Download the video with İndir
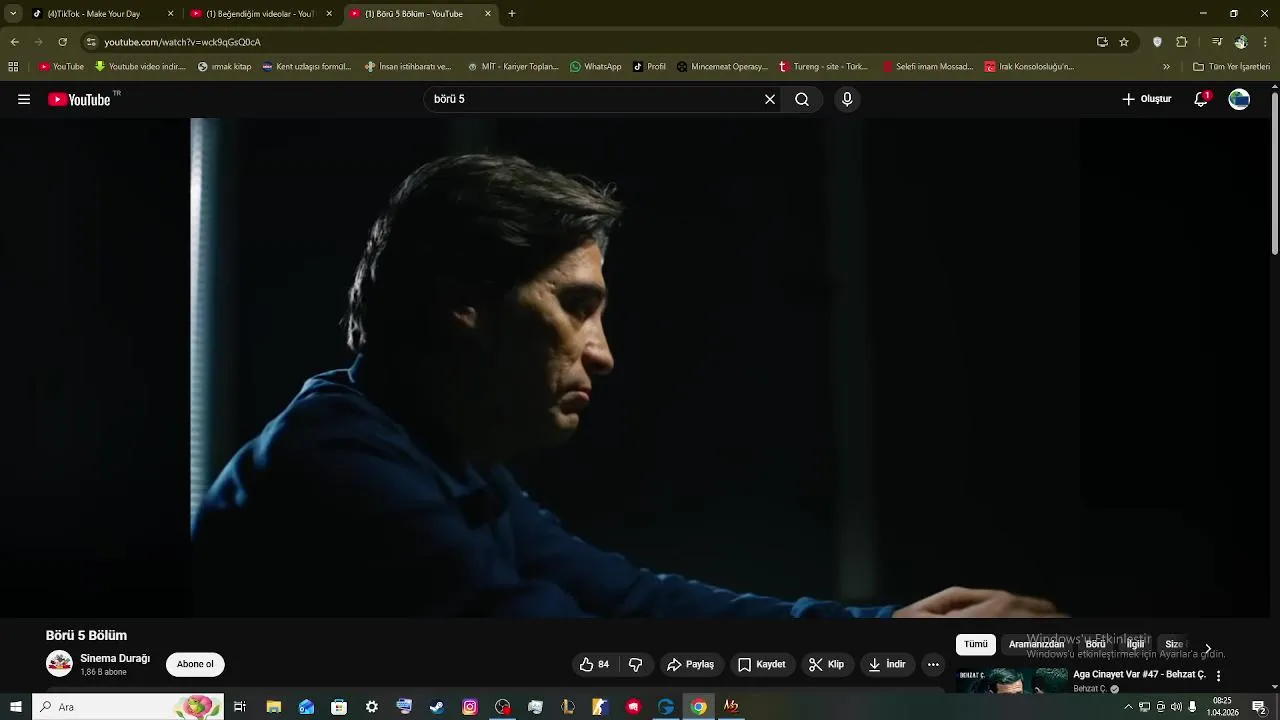Image resolution: width=1280 pixels, height=720 pixels. pos(887,664)
